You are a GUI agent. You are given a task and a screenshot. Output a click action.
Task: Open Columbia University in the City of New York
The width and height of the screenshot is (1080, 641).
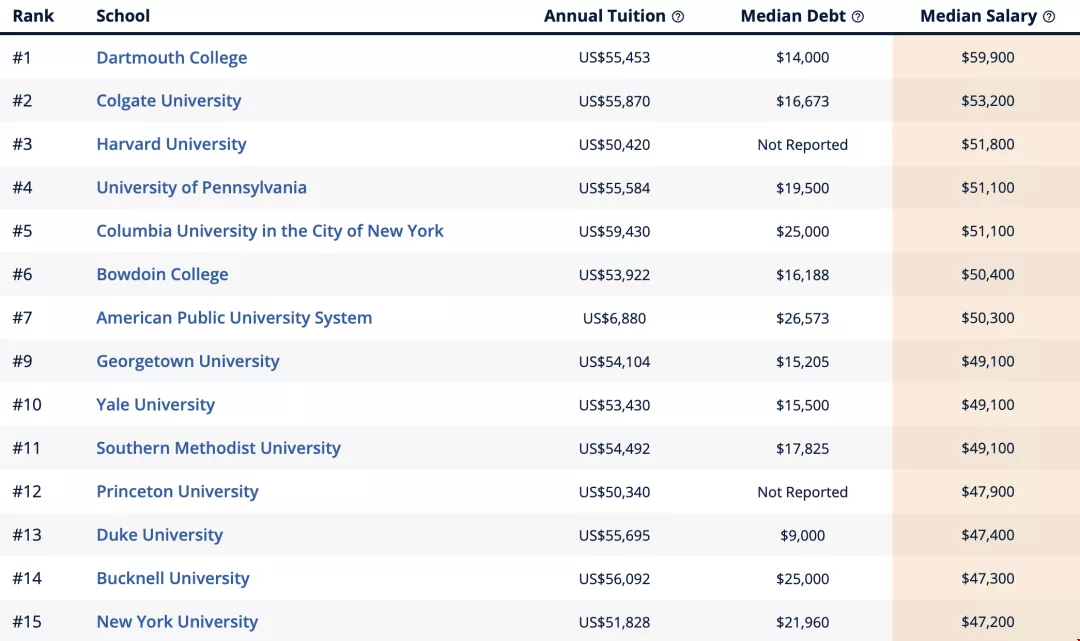[269, 231]
